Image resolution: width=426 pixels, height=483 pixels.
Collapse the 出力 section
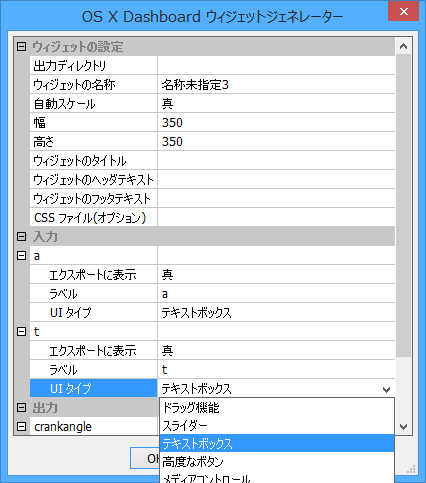(x=21, y=407)
